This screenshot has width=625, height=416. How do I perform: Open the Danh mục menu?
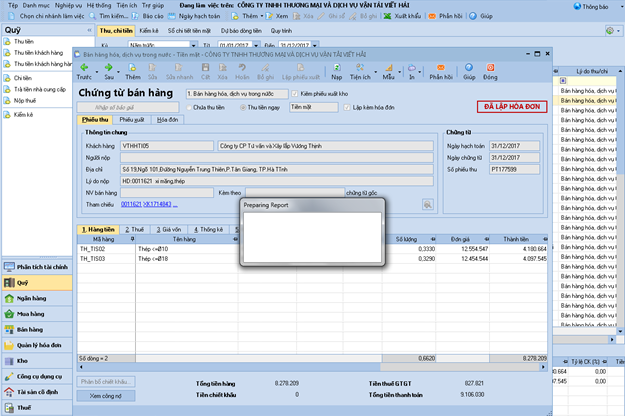[x=36, y=6]
